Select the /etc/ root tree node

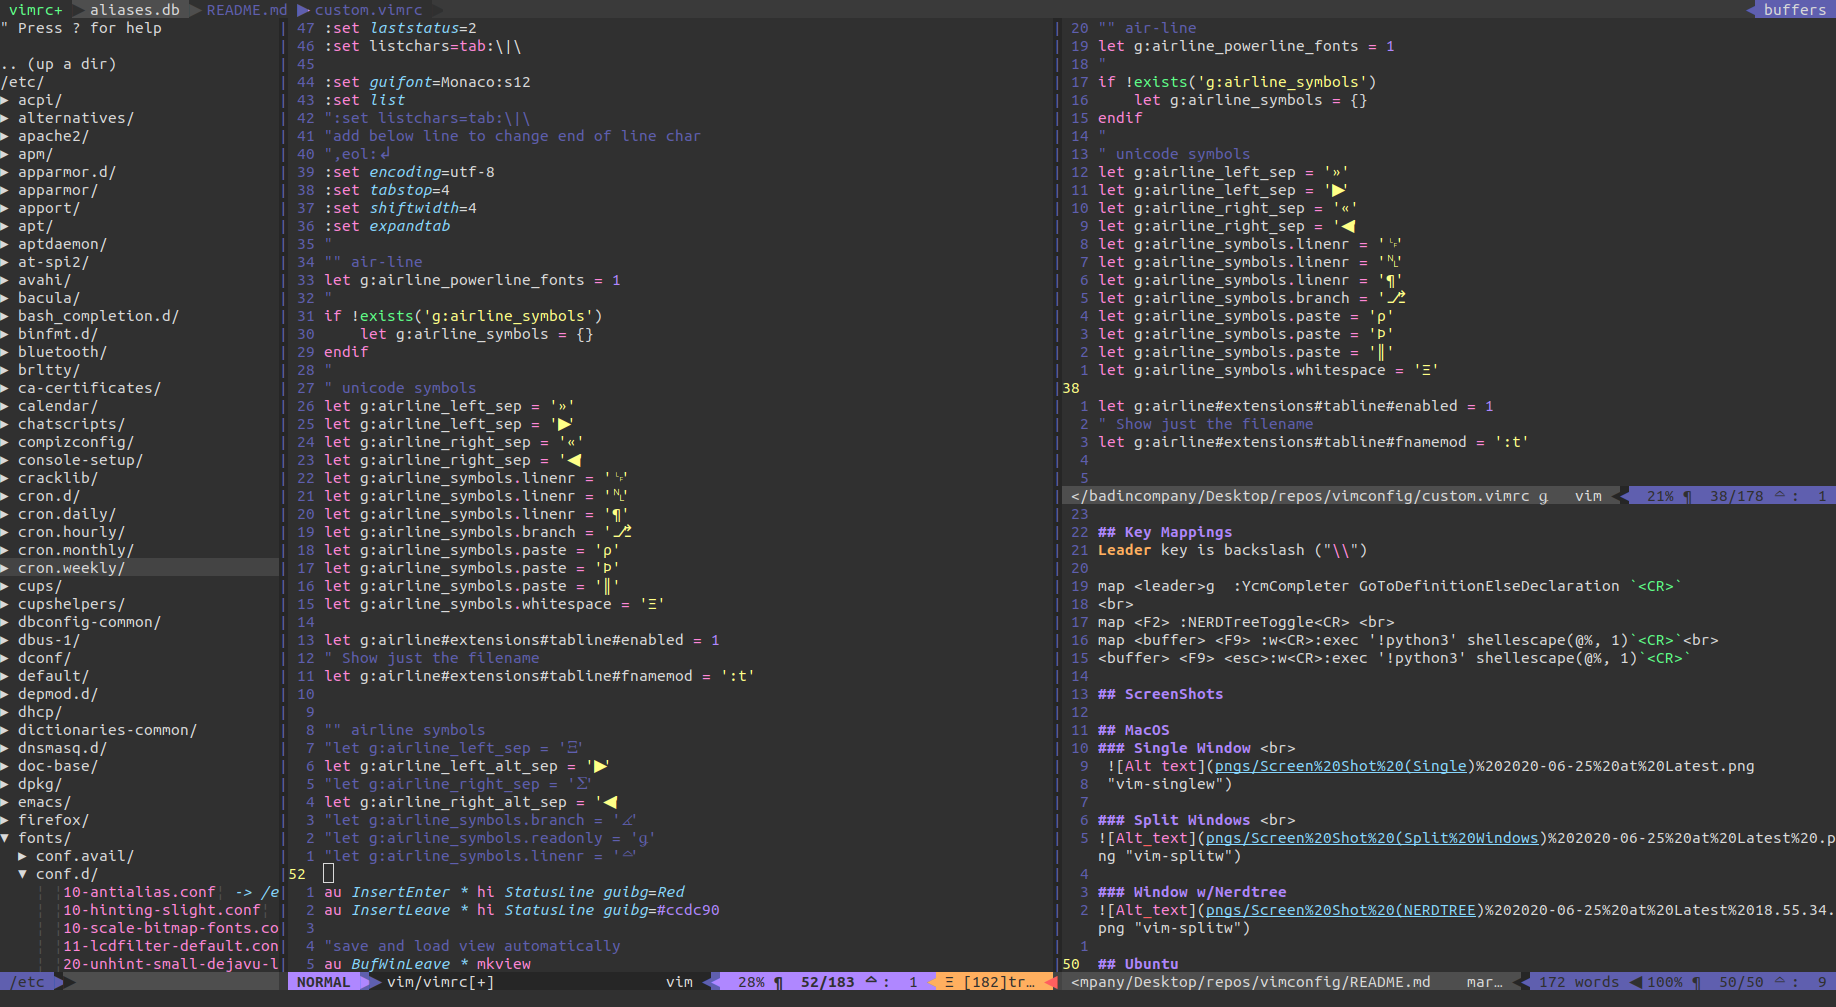click(x=22, y=82)
